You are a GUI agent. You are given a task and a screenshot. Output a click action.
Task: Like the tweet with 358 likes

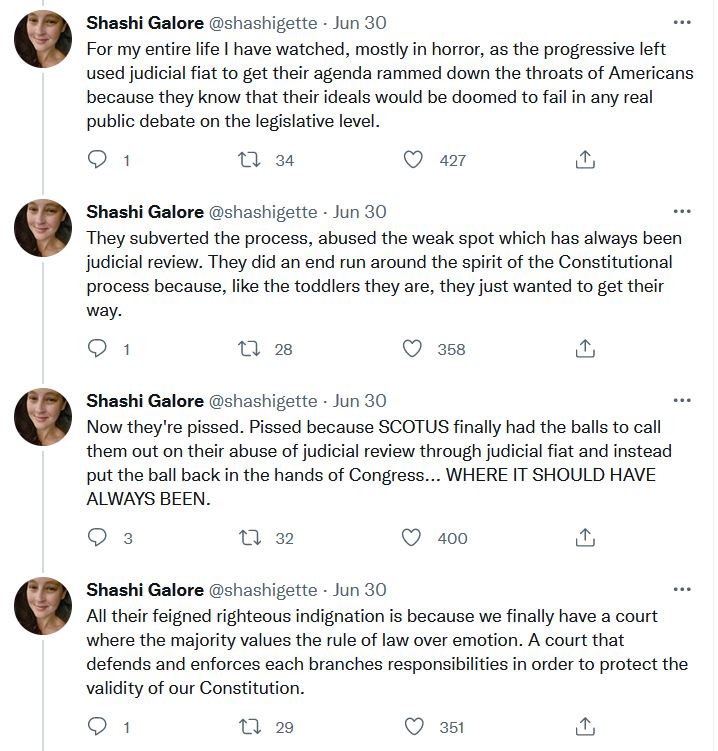point(411,348)
